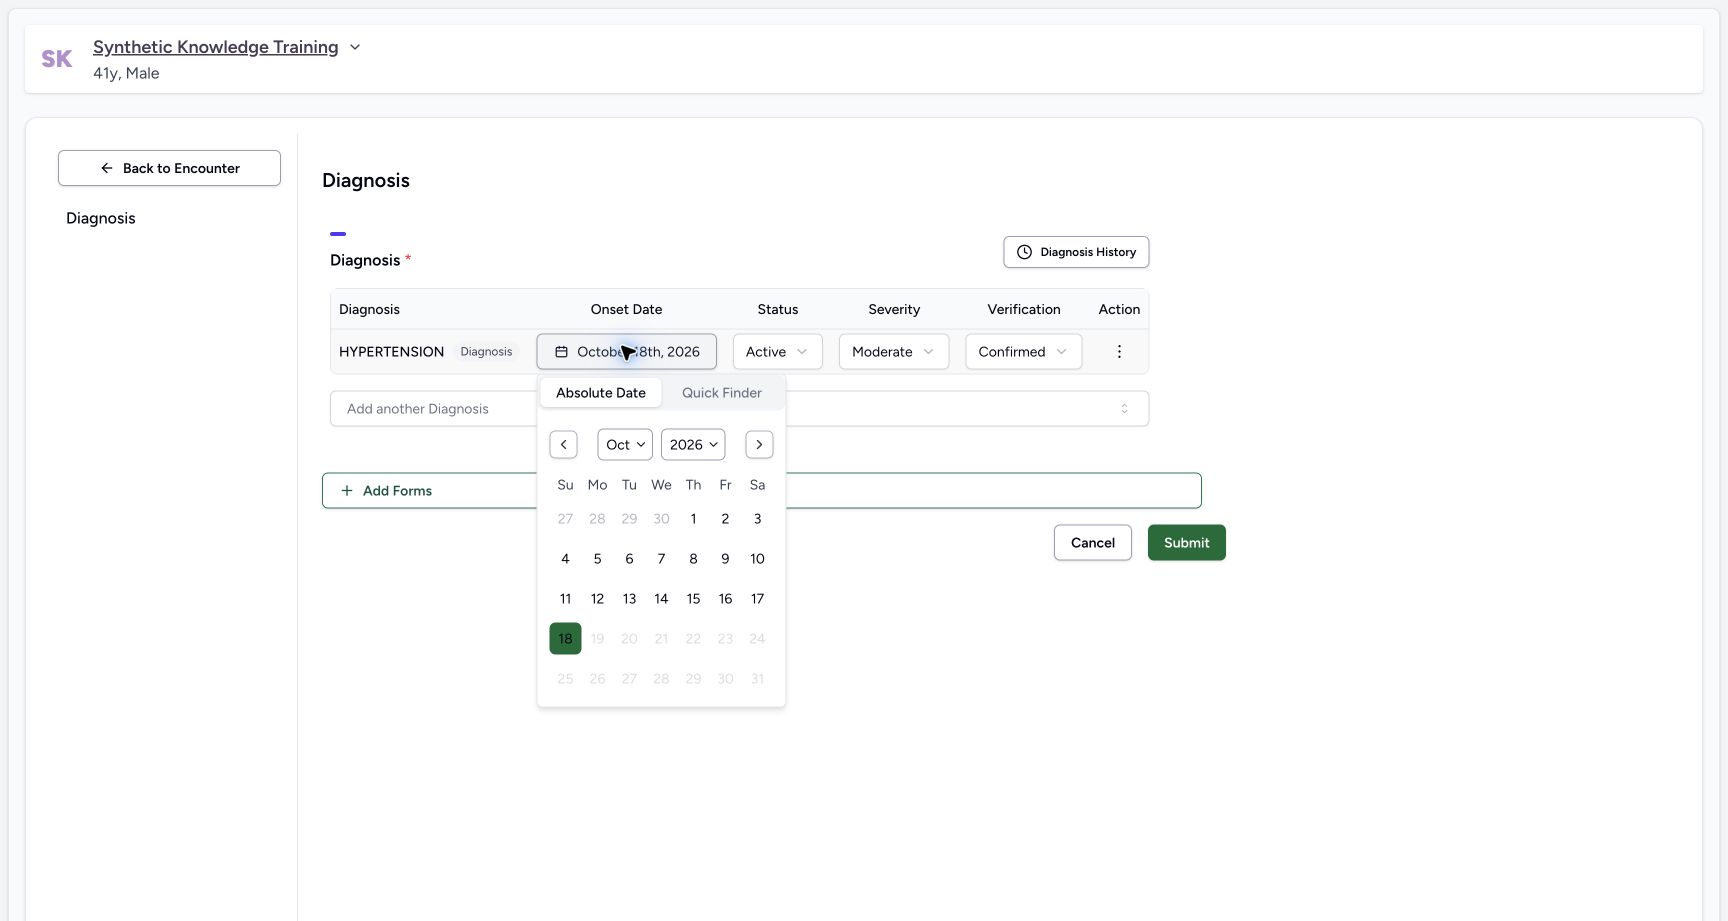Pick October 2 in the calendar
The height and width of the screenshot is (921, 1728).
coord(725,519)
